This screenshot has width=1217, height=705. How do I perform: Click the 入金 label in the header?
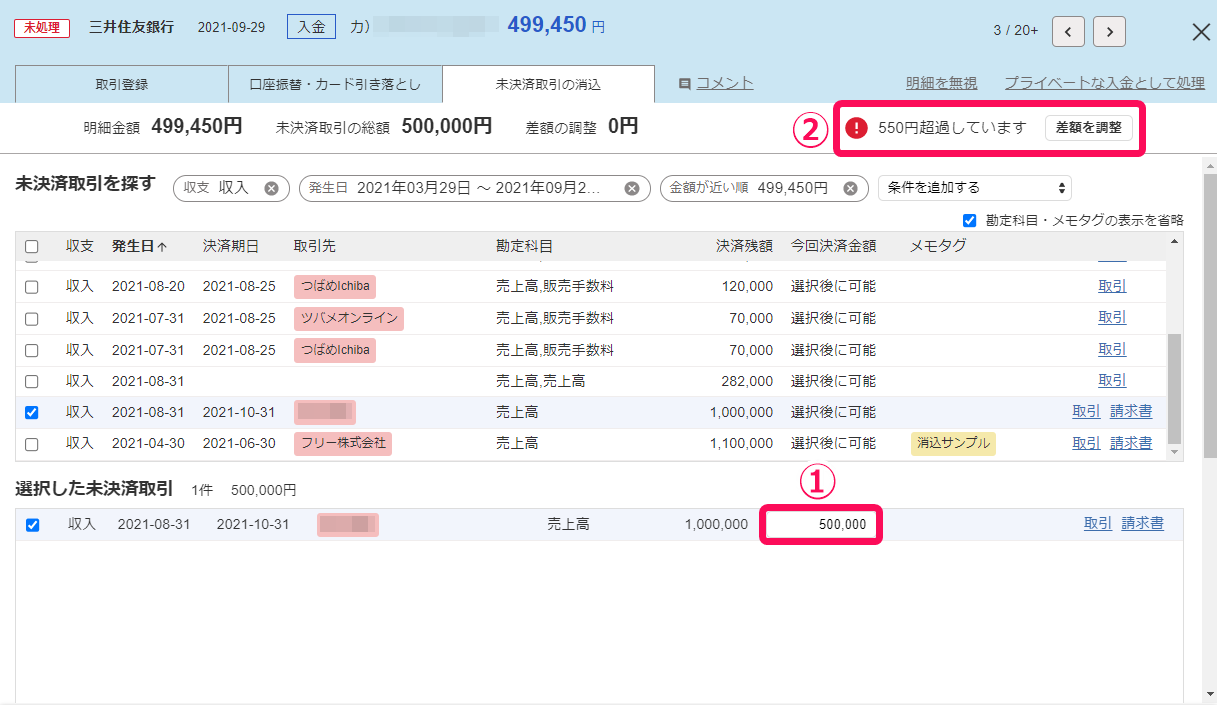[311, 27]
